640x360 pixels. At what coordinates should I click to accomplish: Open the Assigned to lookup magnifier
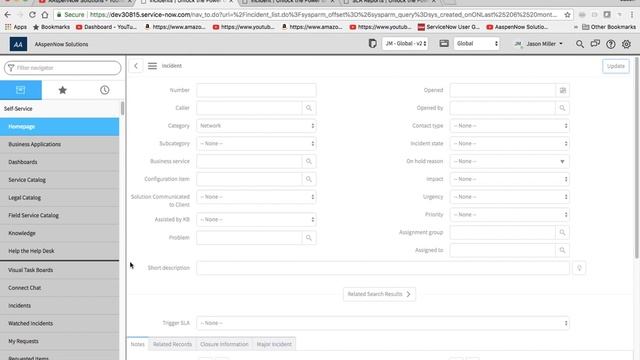click(x=562, y=250)
